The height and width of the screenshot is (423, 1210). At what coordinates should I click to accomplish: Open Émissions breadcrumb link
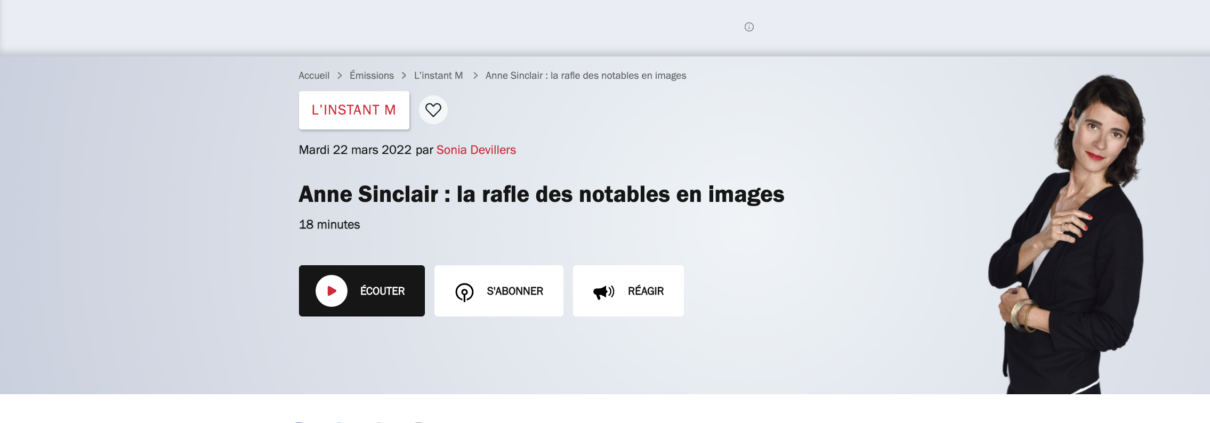(x=372, y=76)
